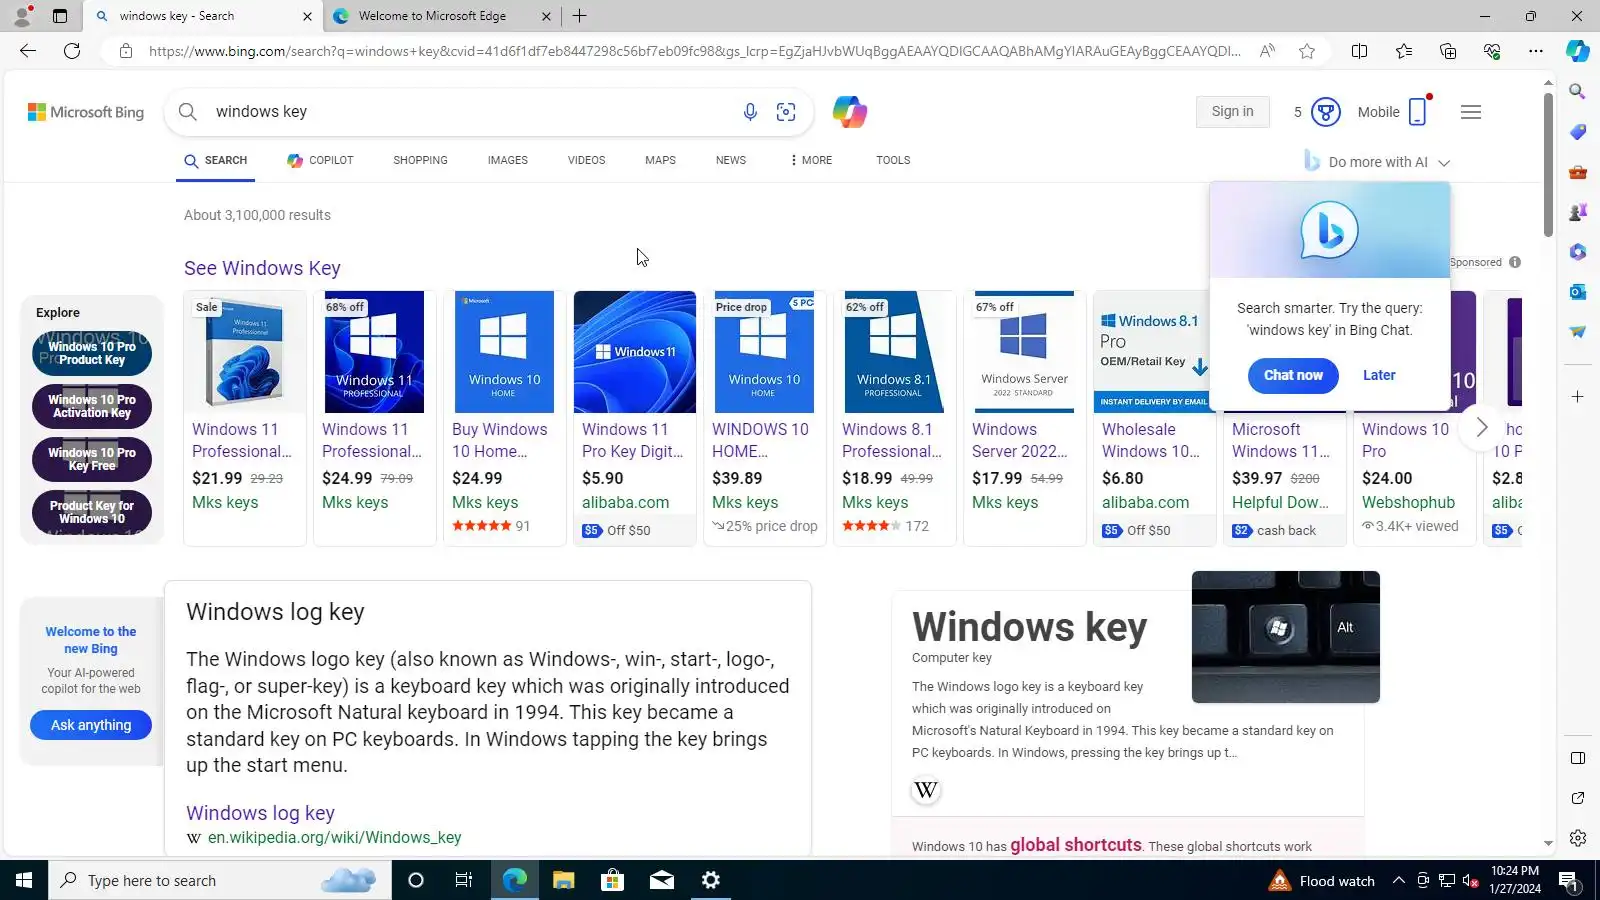Open Windows Server 2022 product image
Image resolution: width=1600 pixels, height=900 pixels.
click(1024, 352)
